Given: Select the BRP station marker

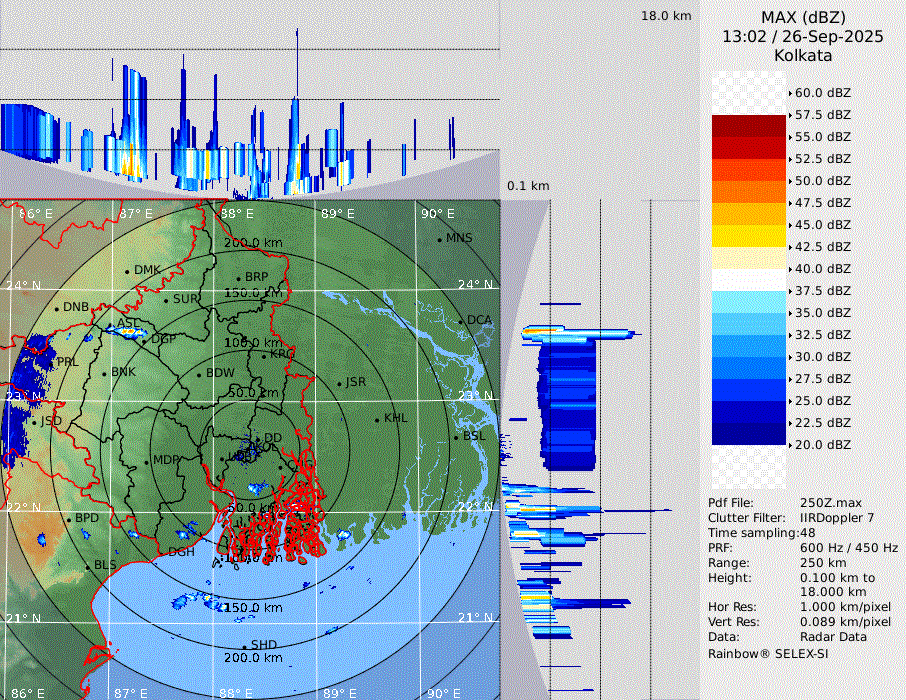Looking at the screenshot, I should (x=238, y=278).
